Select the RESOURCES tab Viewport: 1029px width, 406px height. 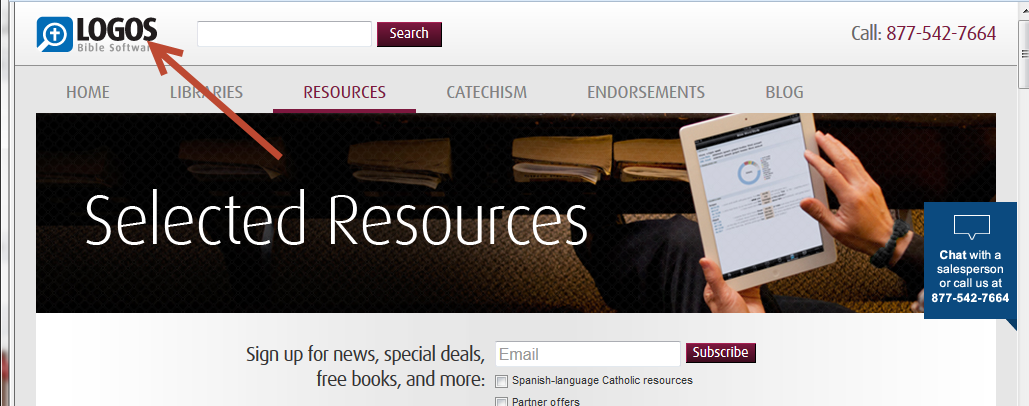345,92
